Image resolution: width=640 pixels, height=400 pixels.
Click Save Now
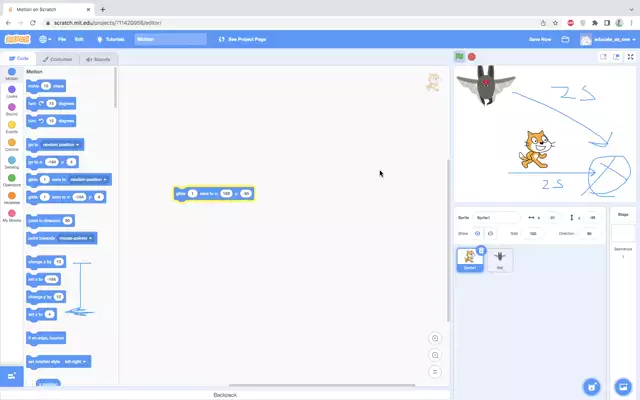coord(540,39)
